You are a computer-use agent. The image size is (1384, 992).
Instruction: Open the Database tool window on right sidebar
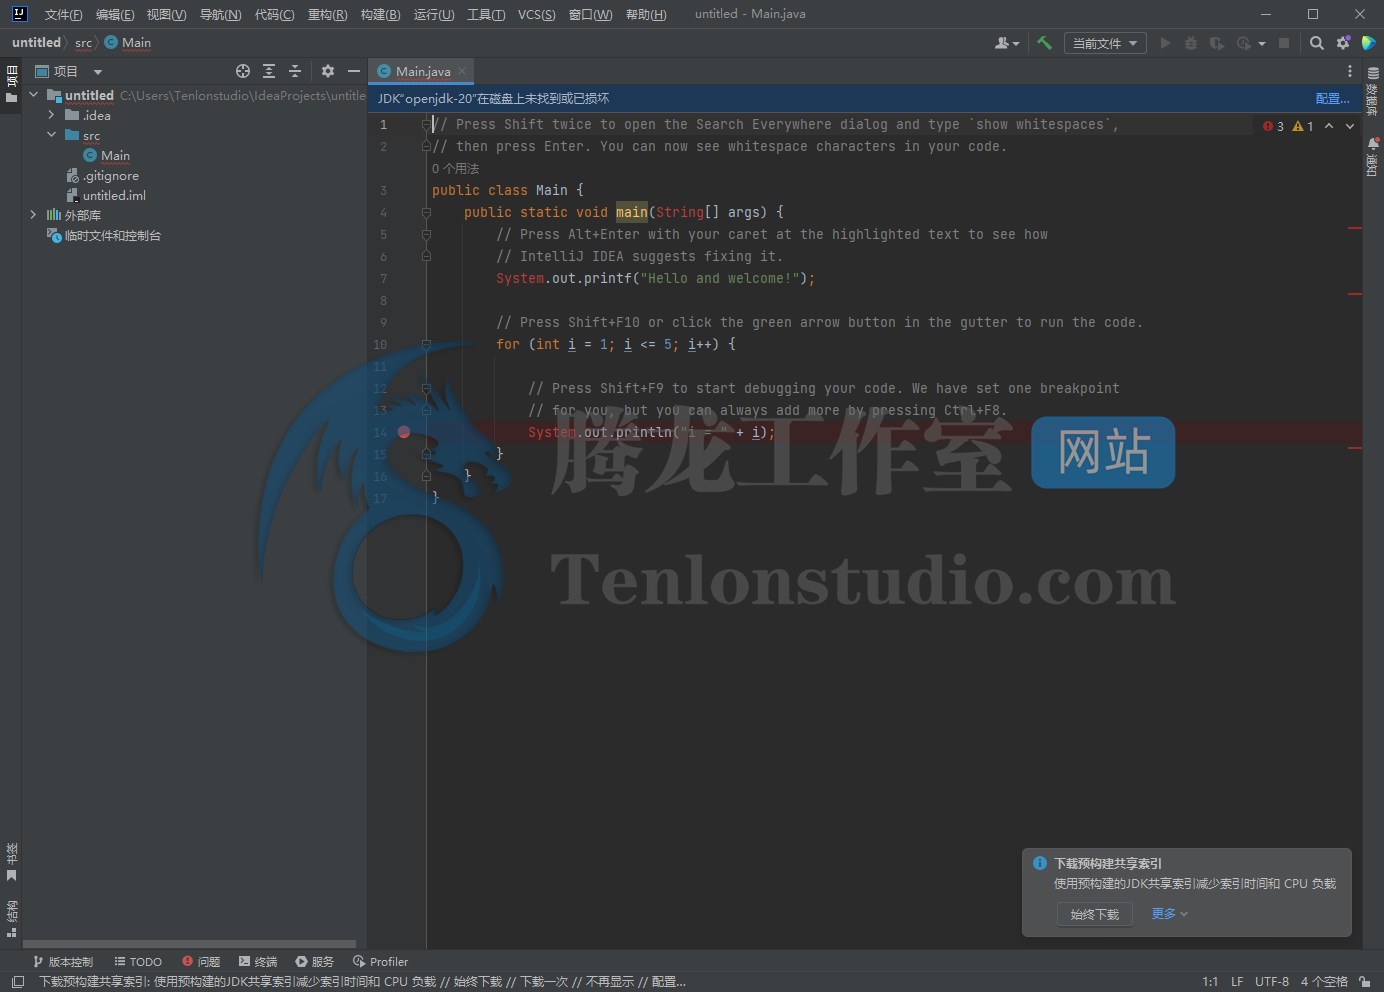pos(1373,91)
